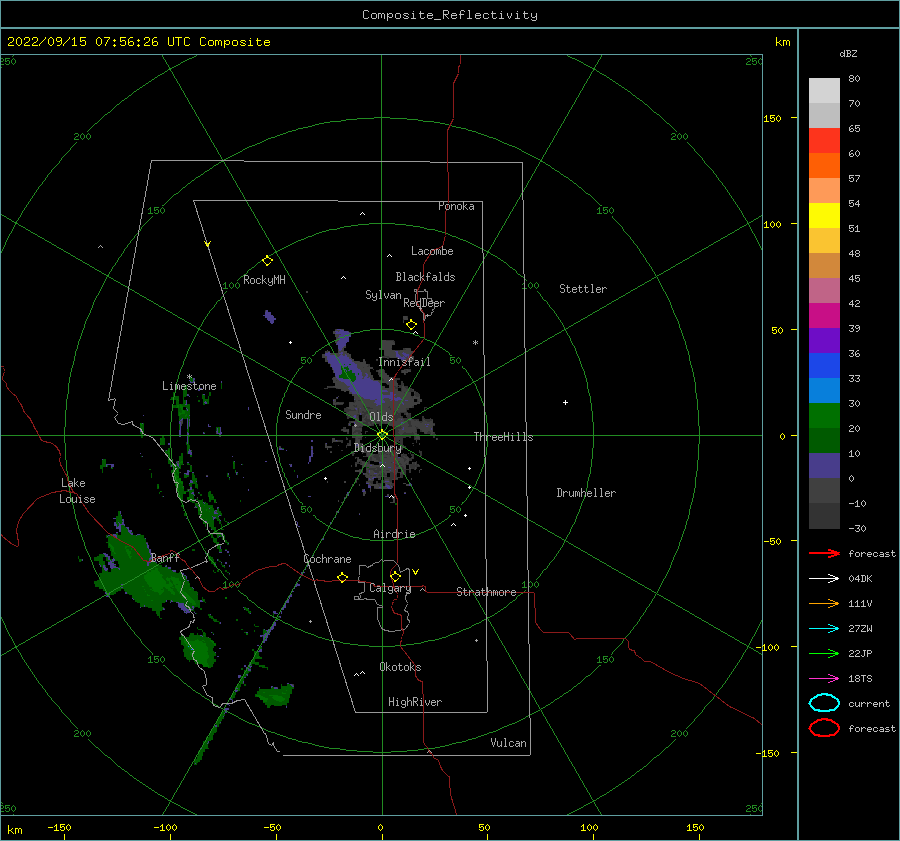Click the Calgary label
Screen dimensions: 900x841
click(390, 588)
